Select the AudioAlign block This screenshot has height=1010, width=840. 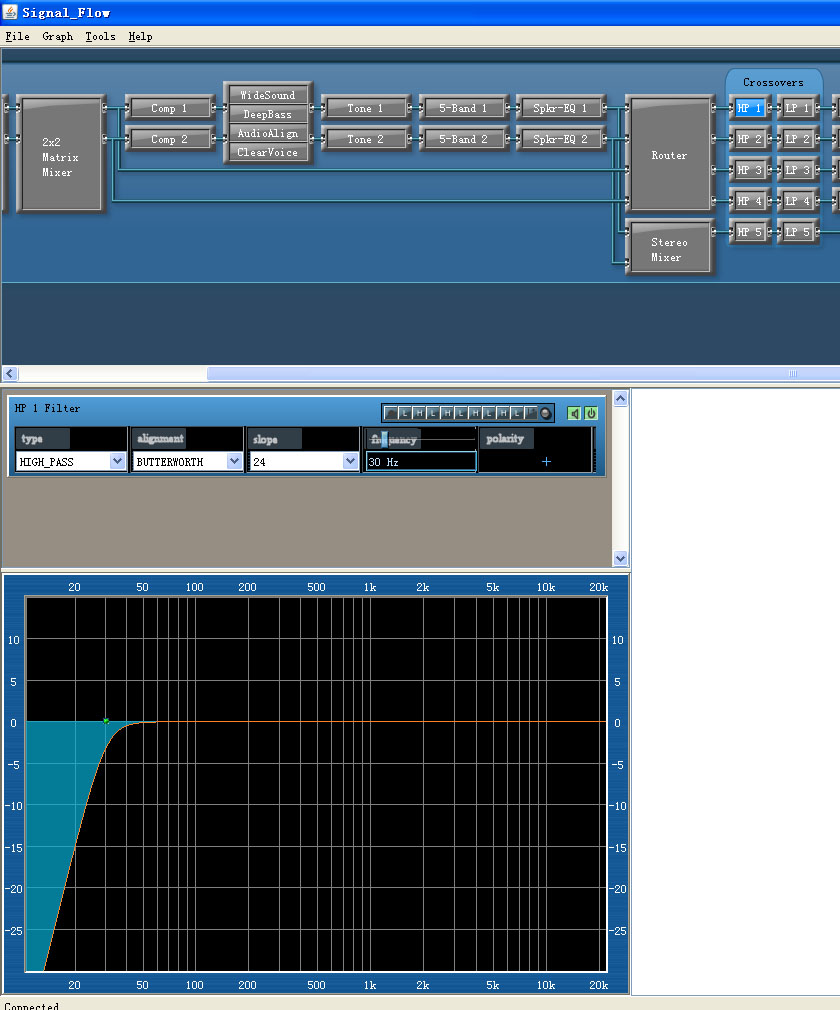[x=267, y=133]
